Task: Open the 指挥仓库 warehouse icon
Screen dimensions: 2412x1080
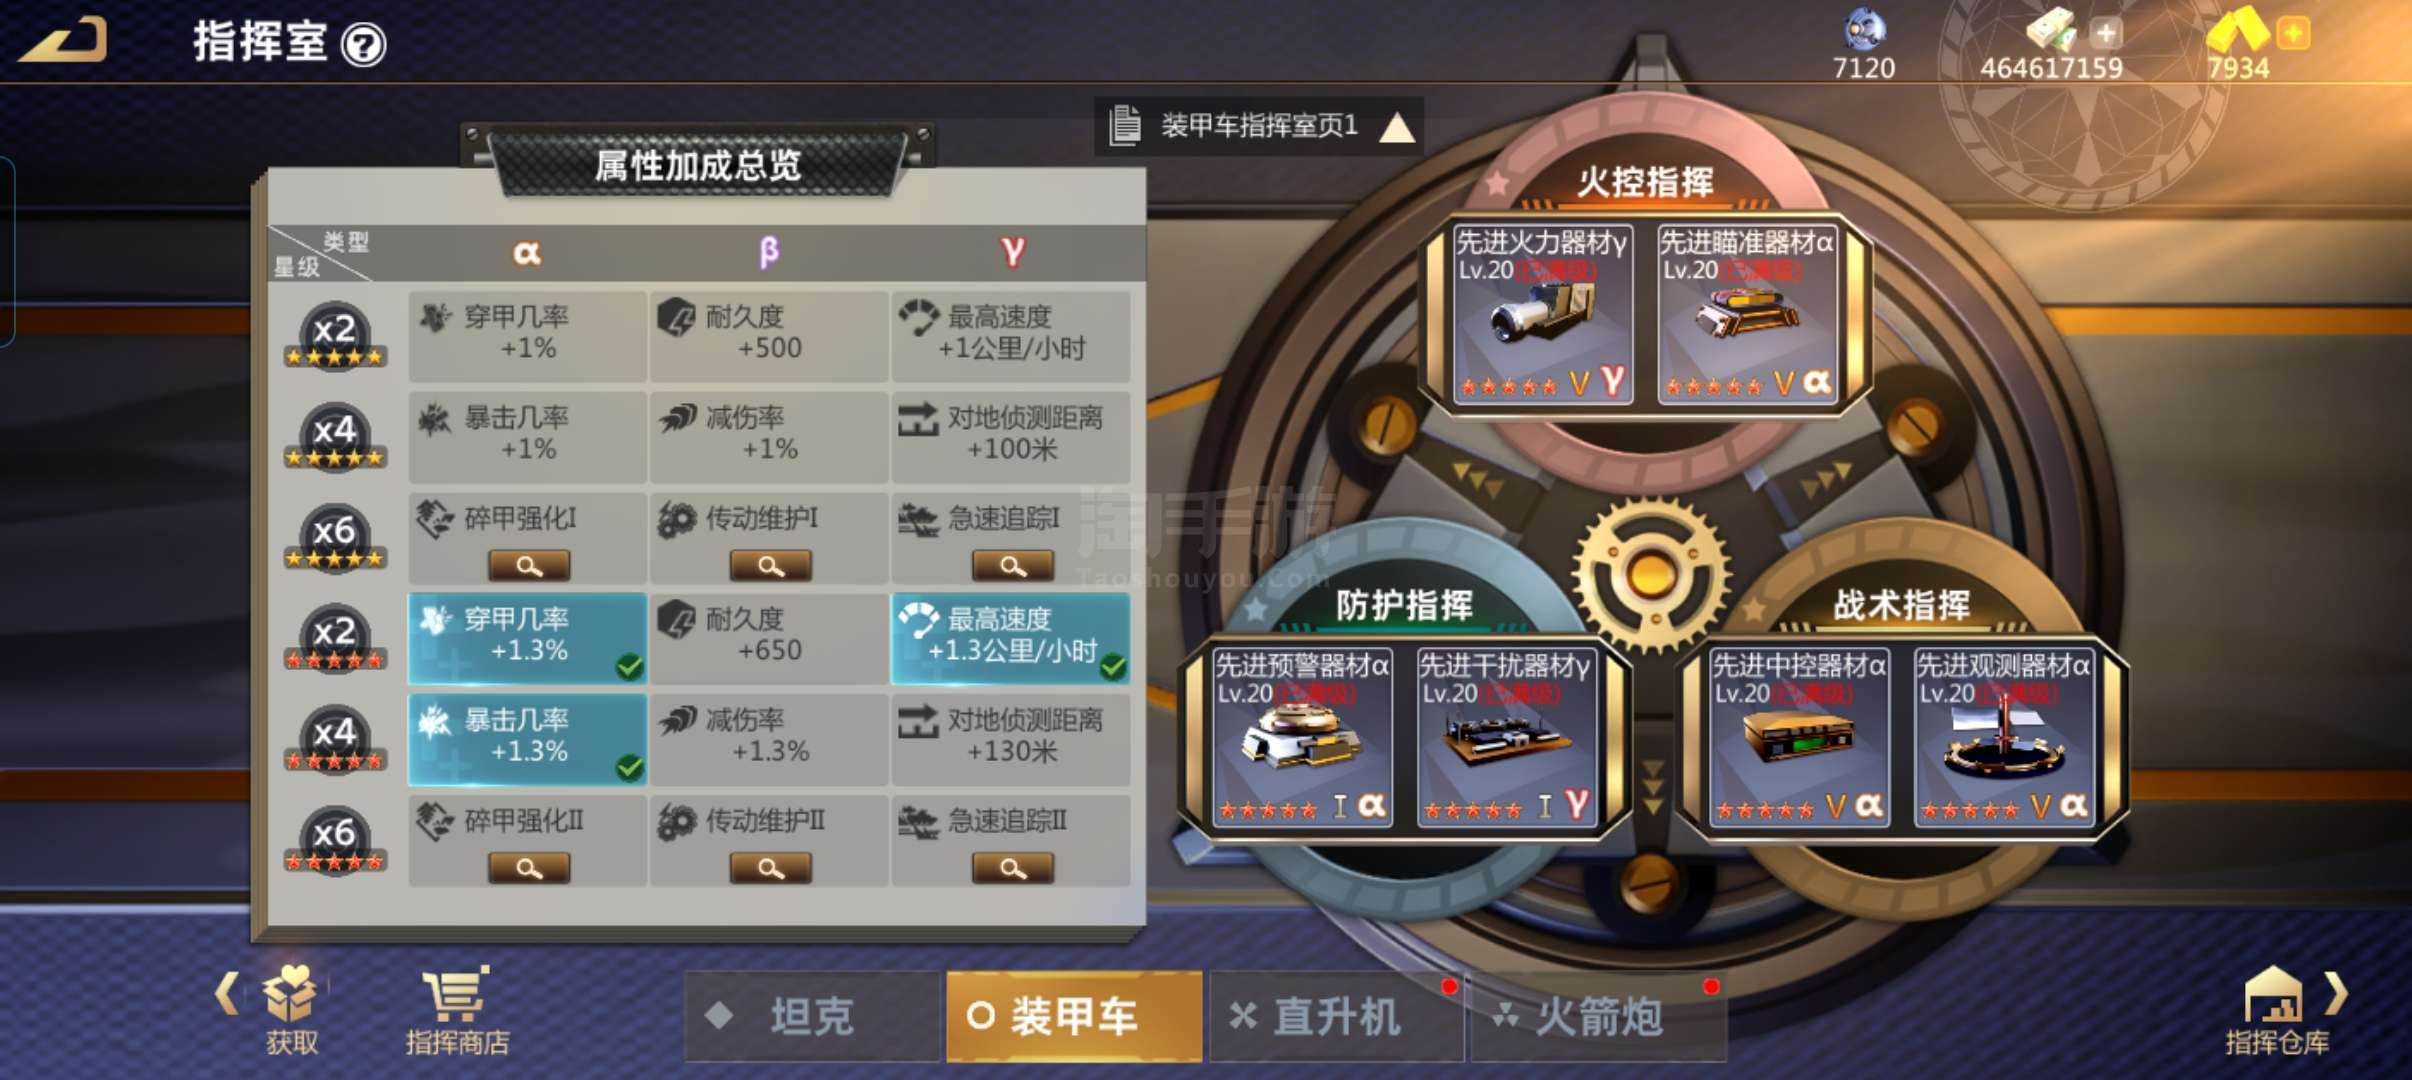Action: coord(2276,1010)
